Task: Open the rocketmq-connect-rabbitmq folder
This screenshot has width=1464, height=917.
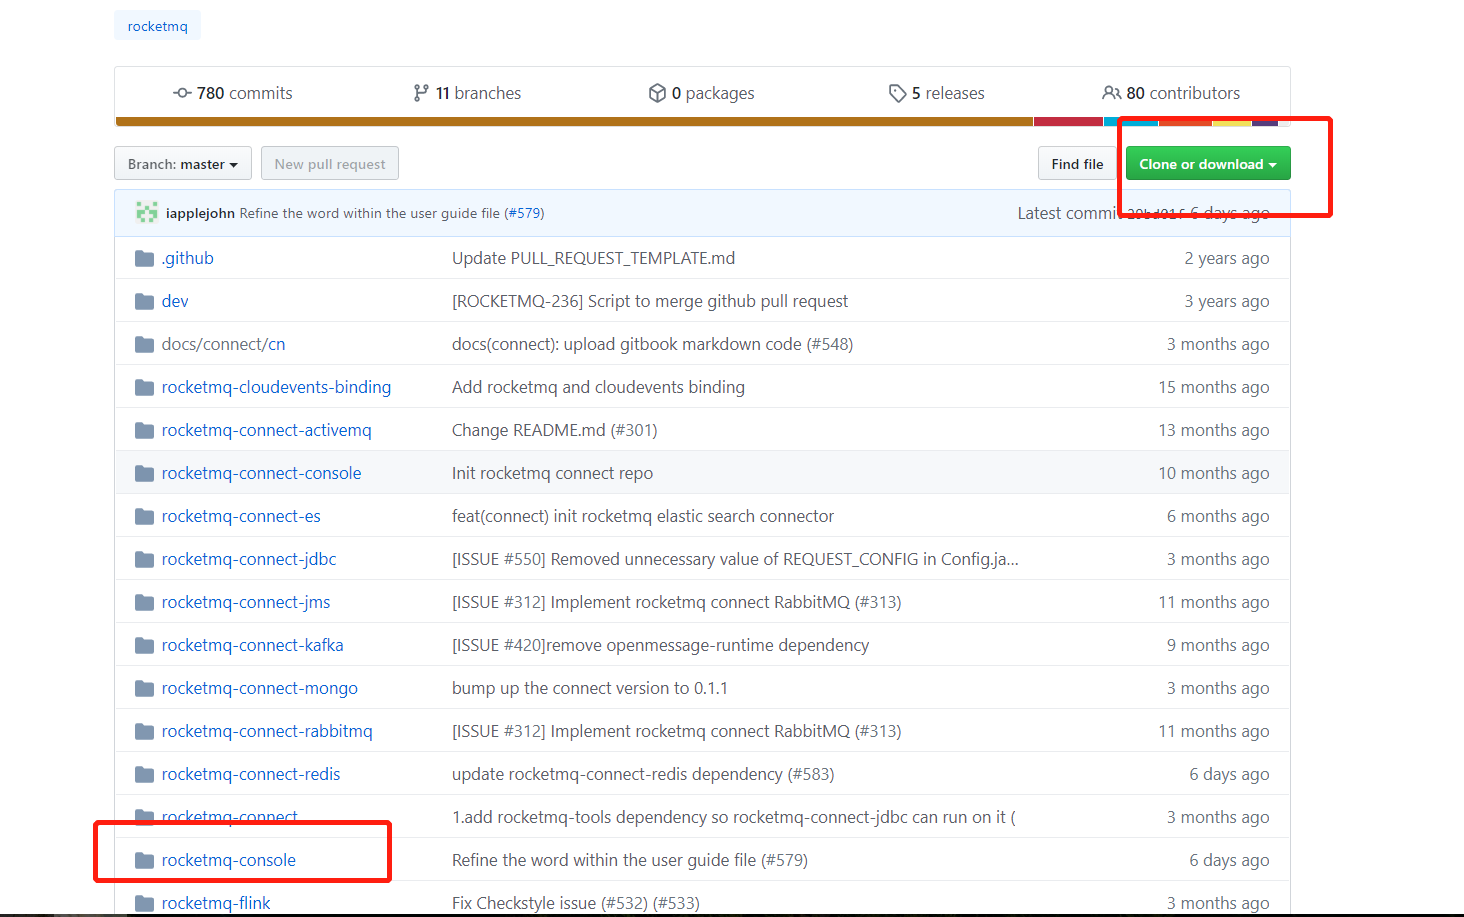Action: [x=267, y=731]
